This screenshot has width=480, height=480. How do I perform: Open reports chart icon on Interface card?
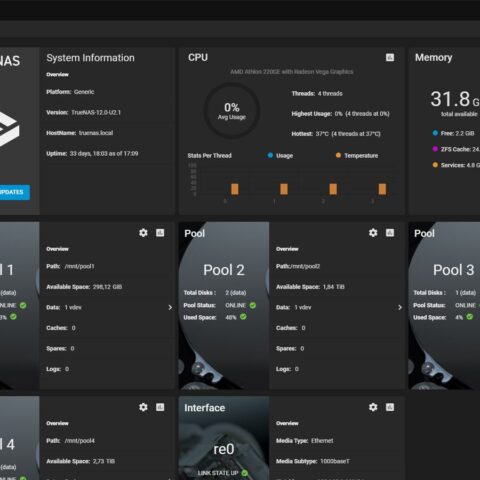click(x=390, y=407)
